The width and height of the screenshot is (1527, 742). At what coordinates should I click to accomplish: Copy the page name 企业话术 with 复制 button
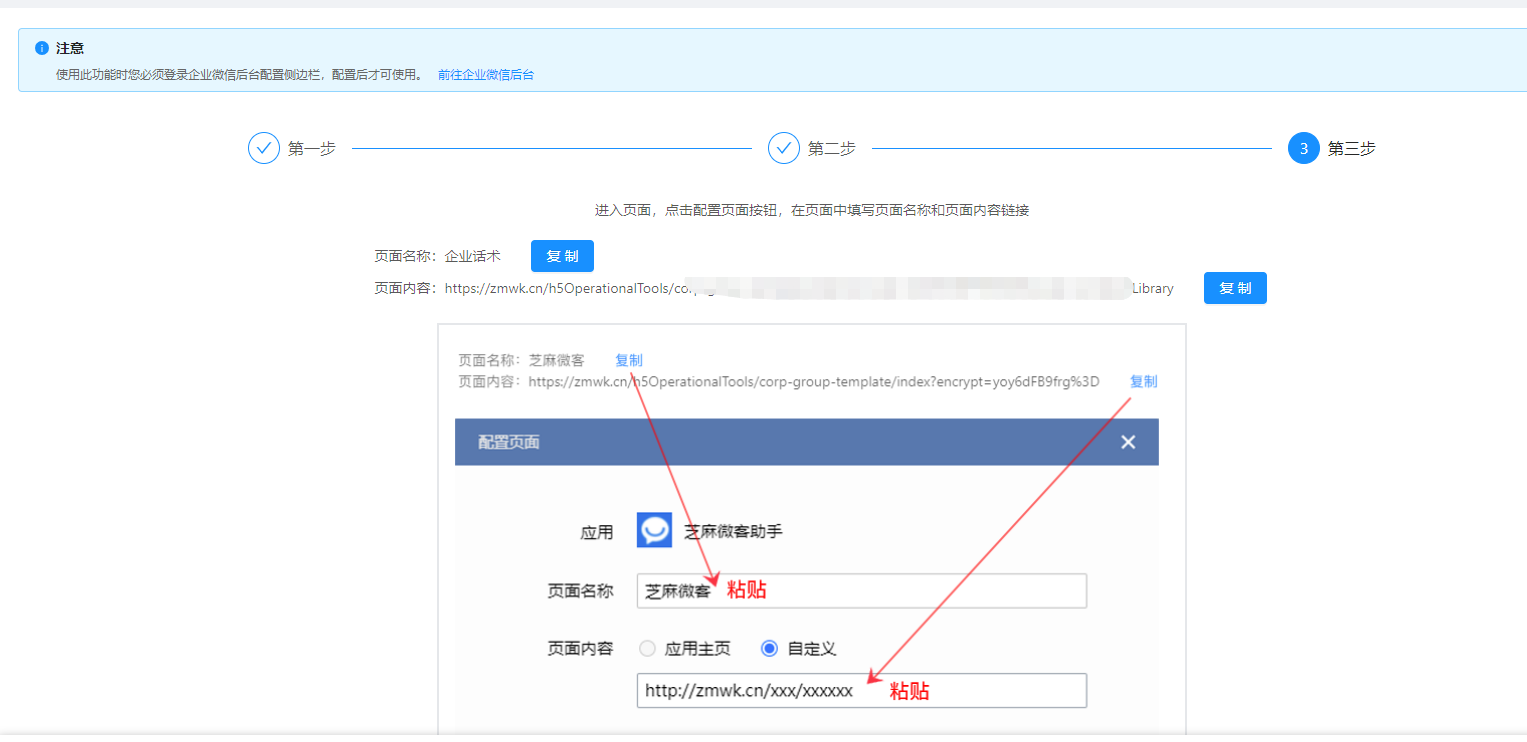click(562, 256)
